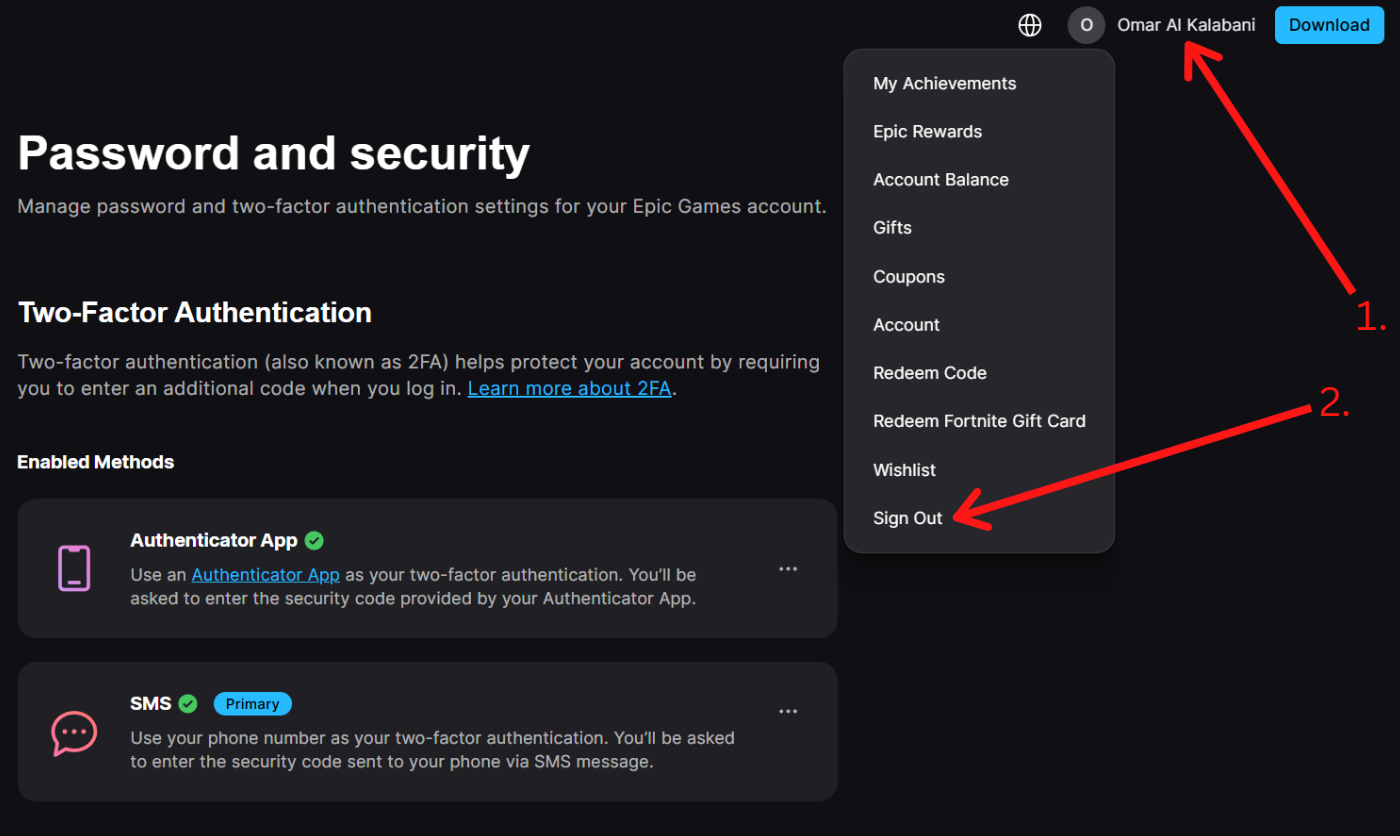The height and width of the screenshot is (836, 1400).
Task: Open the Learn more about 2FA link
Action: click(x=569, y=388)
